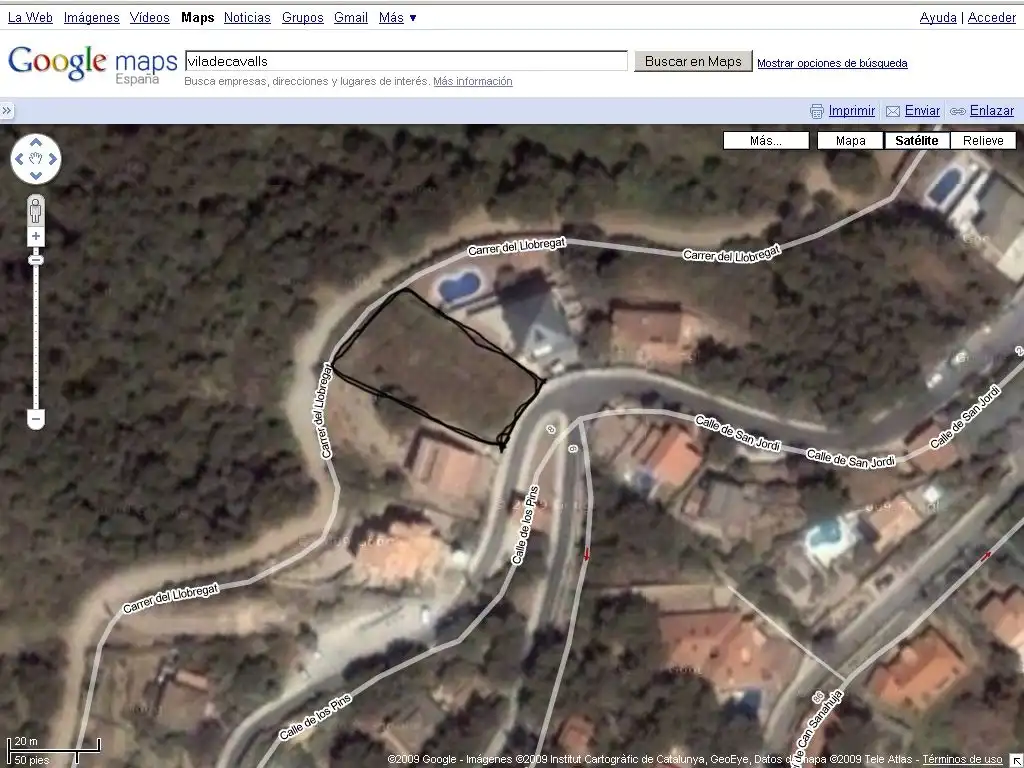Go to La Web in top navigation
The width and height of the screenshot is (1024, 768).
pyautogui.click(x=30, y=18)
